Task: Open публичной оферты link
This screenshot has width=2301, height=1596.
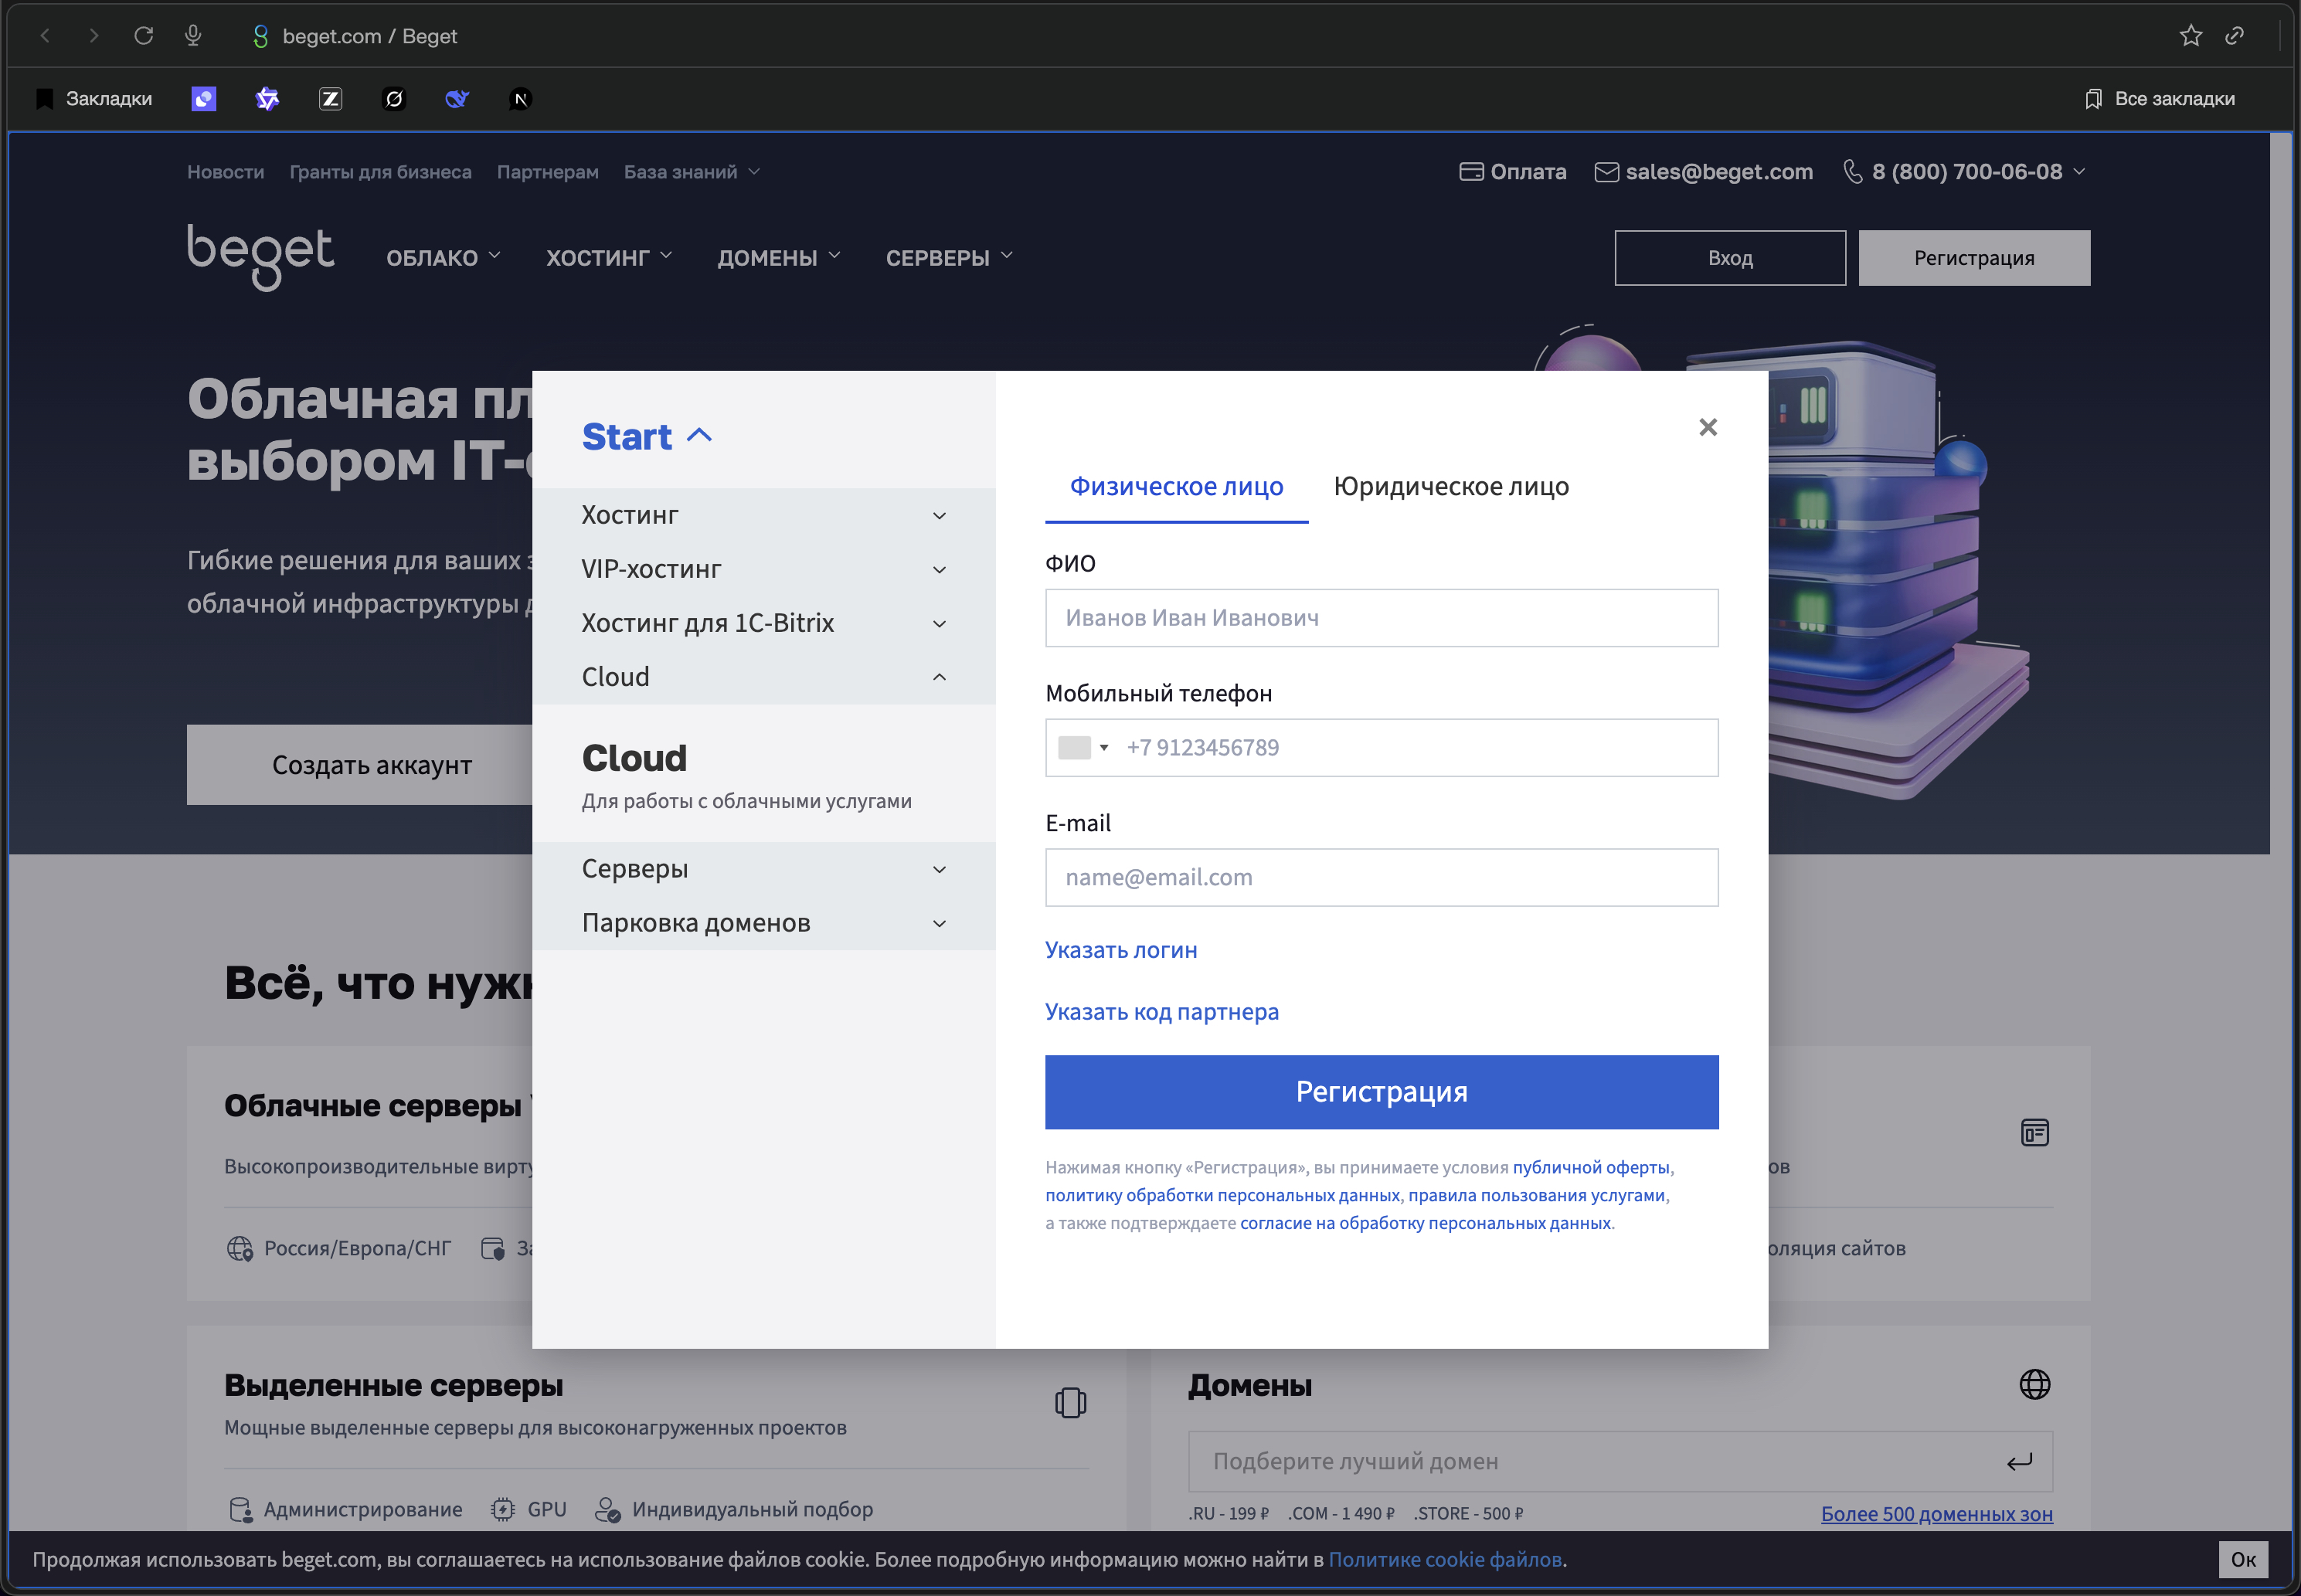Action: (x=1591, y=1167)
